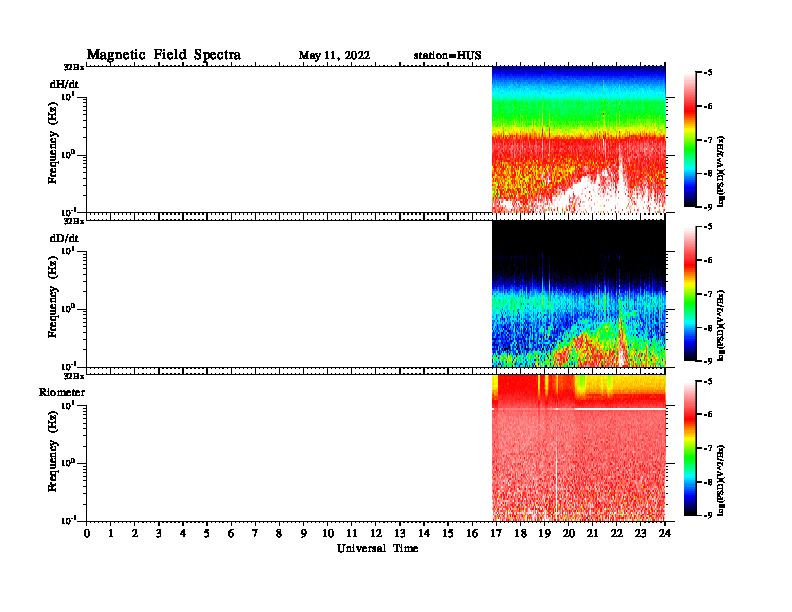Click hour 11 on the Universal Time axis
Viewport: 792px width, 612px height.
click(352, 534)
